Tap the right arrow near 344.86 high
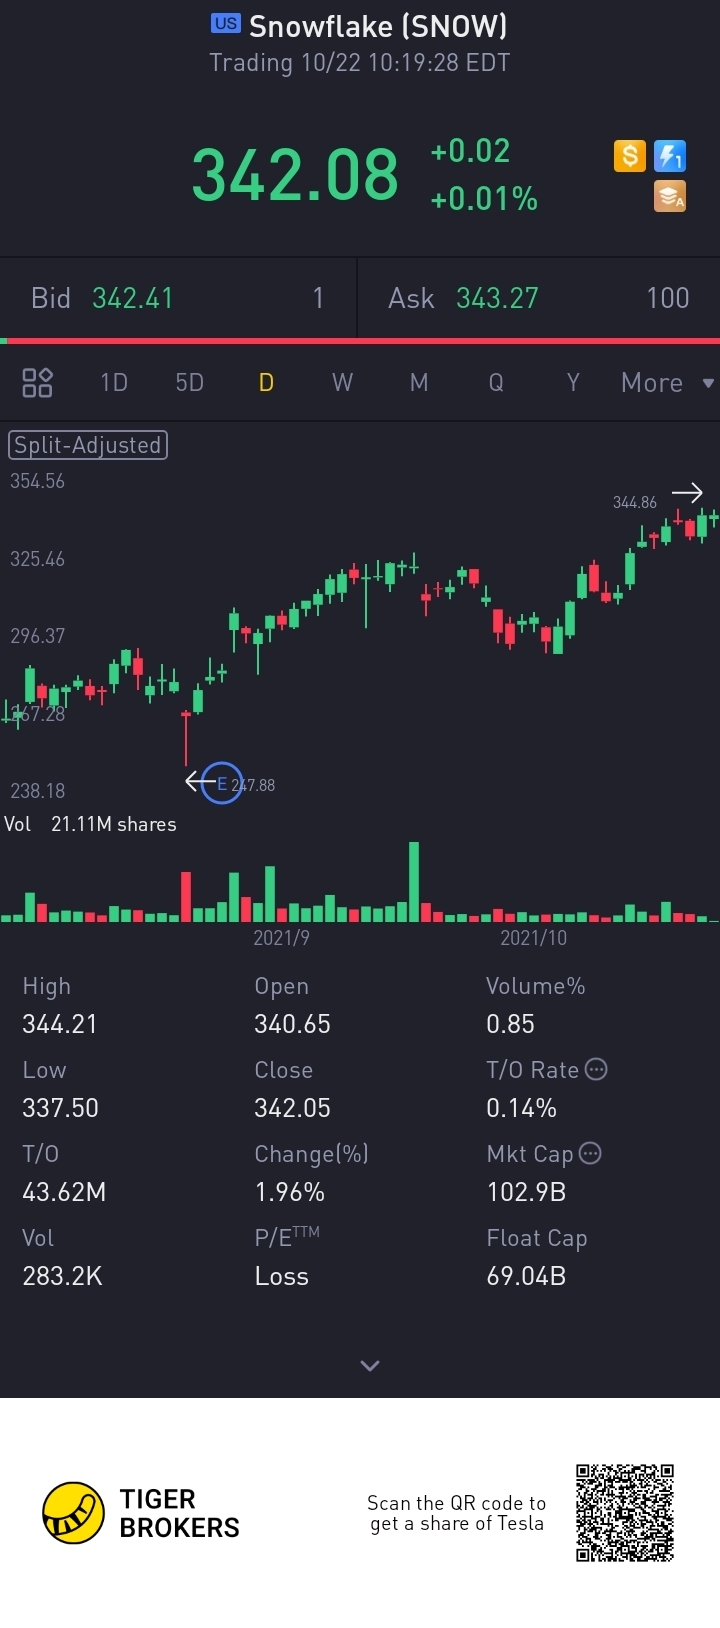 (686, 493)
